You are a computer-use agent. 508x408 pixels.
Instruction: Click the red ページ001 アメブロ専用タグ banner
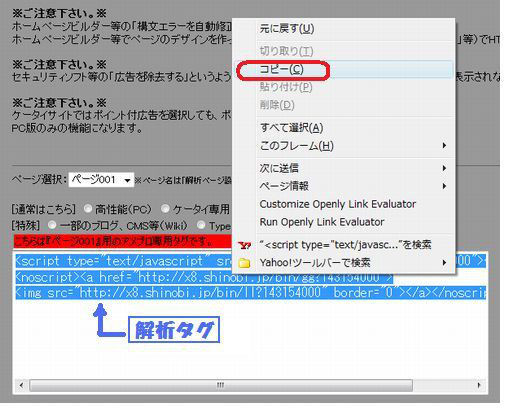point(122,241)
